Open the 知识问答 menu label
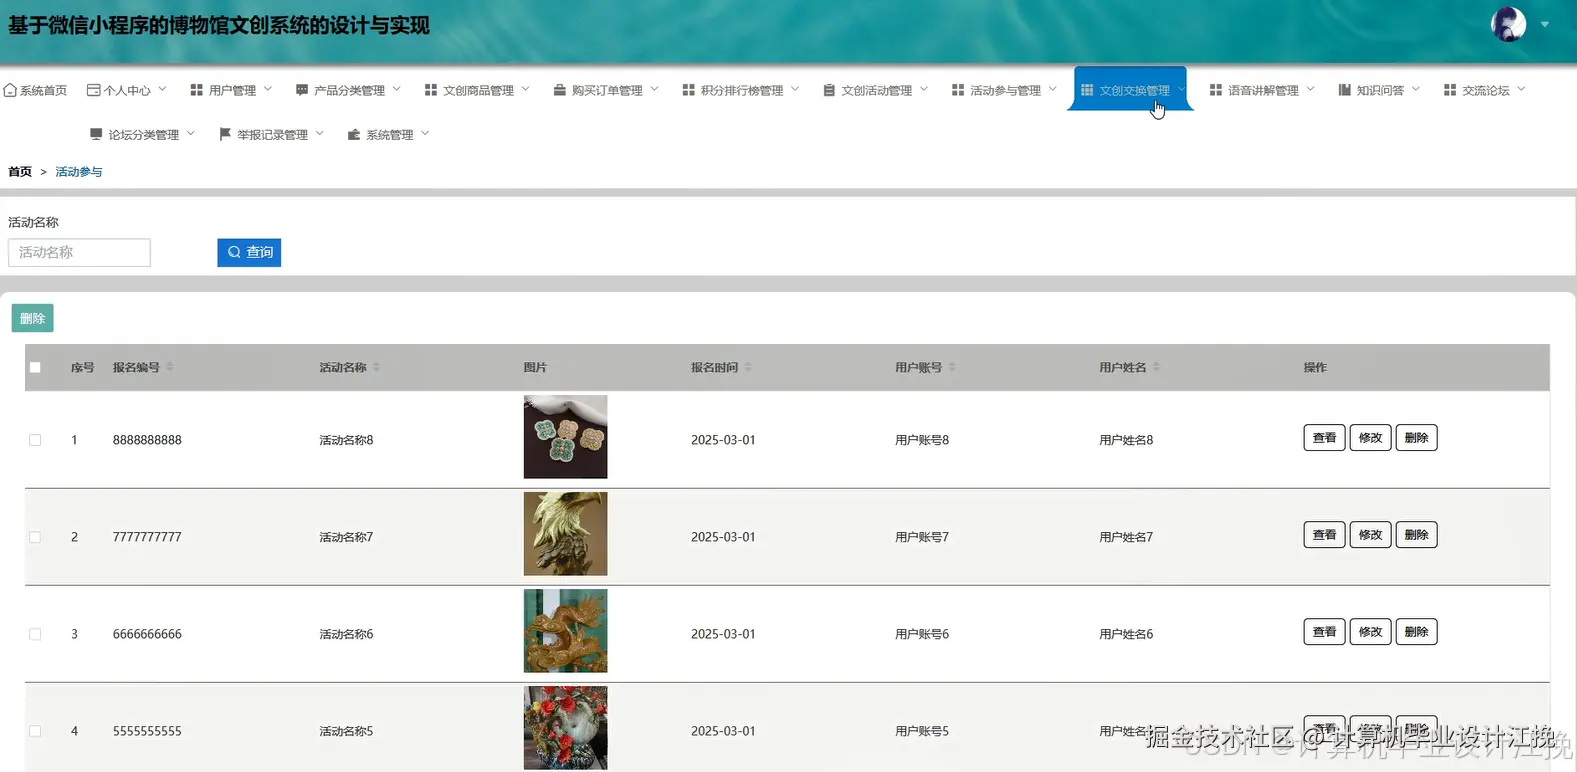This screenshot has height=772, width=1577. point(1380,90)
